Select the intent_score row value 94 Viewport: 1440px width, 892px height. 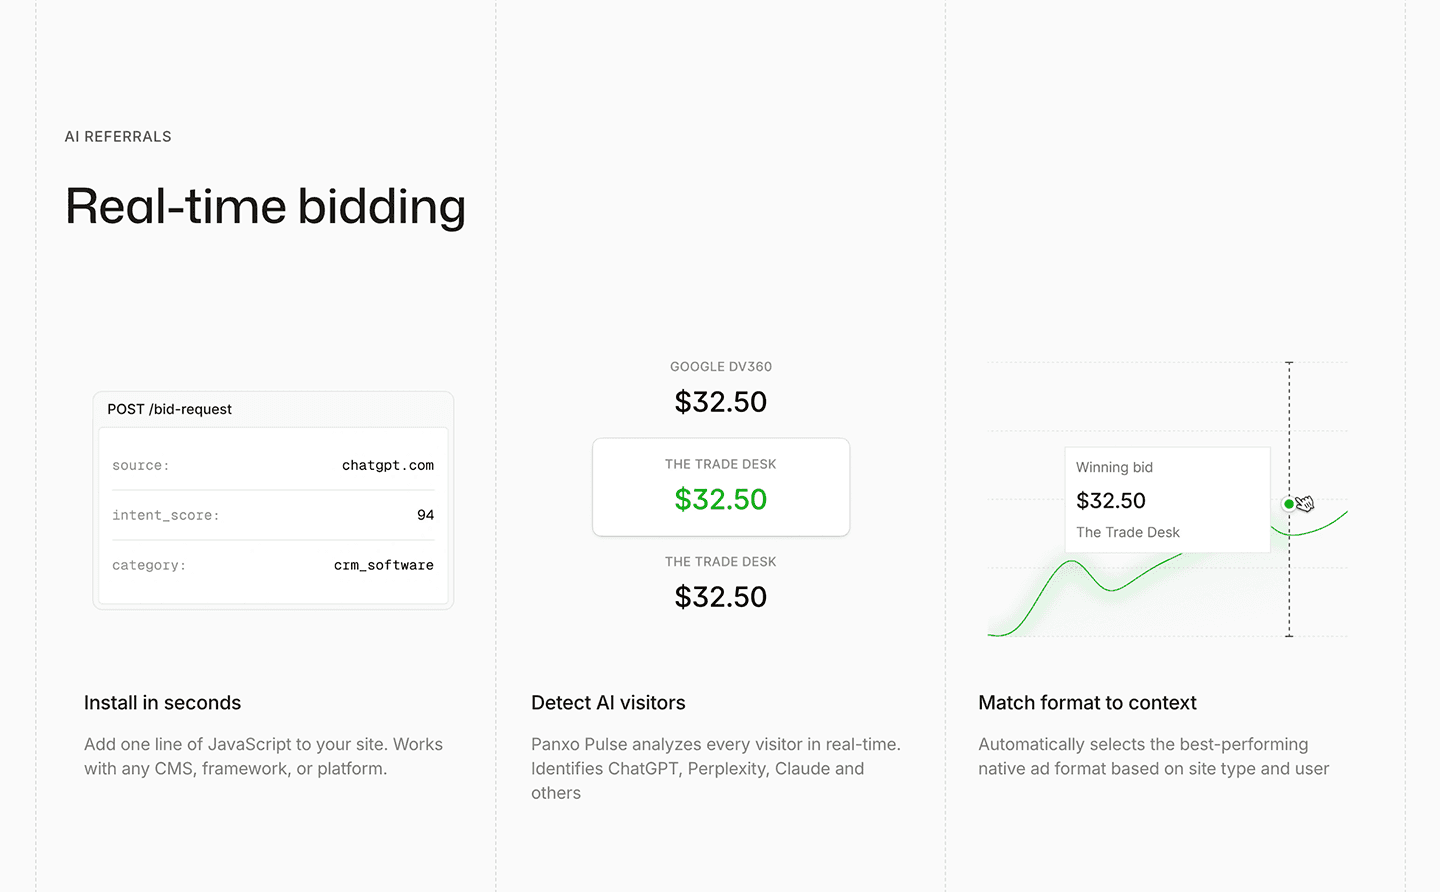coord(426,515)
